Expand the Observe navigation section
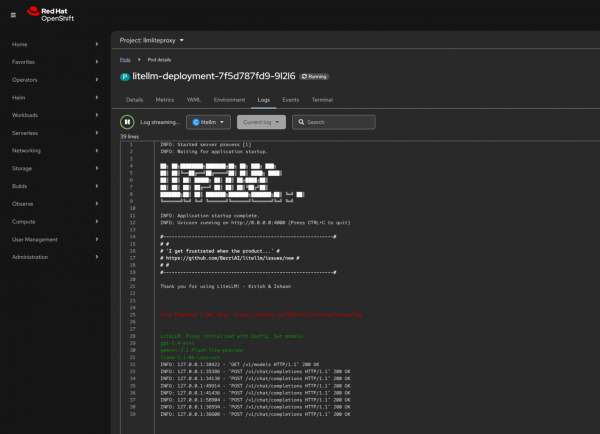Viewport: 600px width, 434px height. click(55, 204)
